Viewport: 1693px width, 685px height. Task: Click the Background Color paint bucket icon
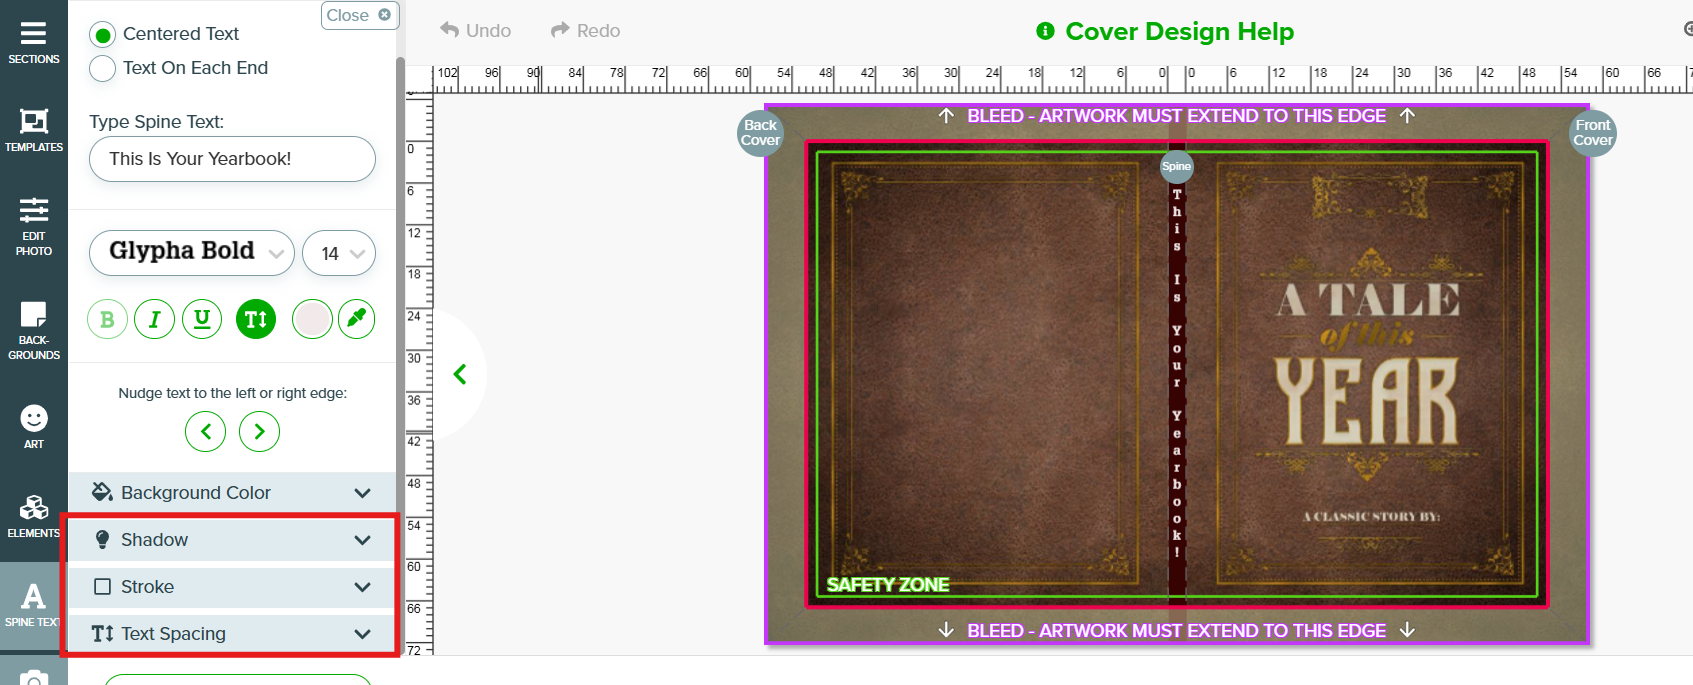pos(102,492)
